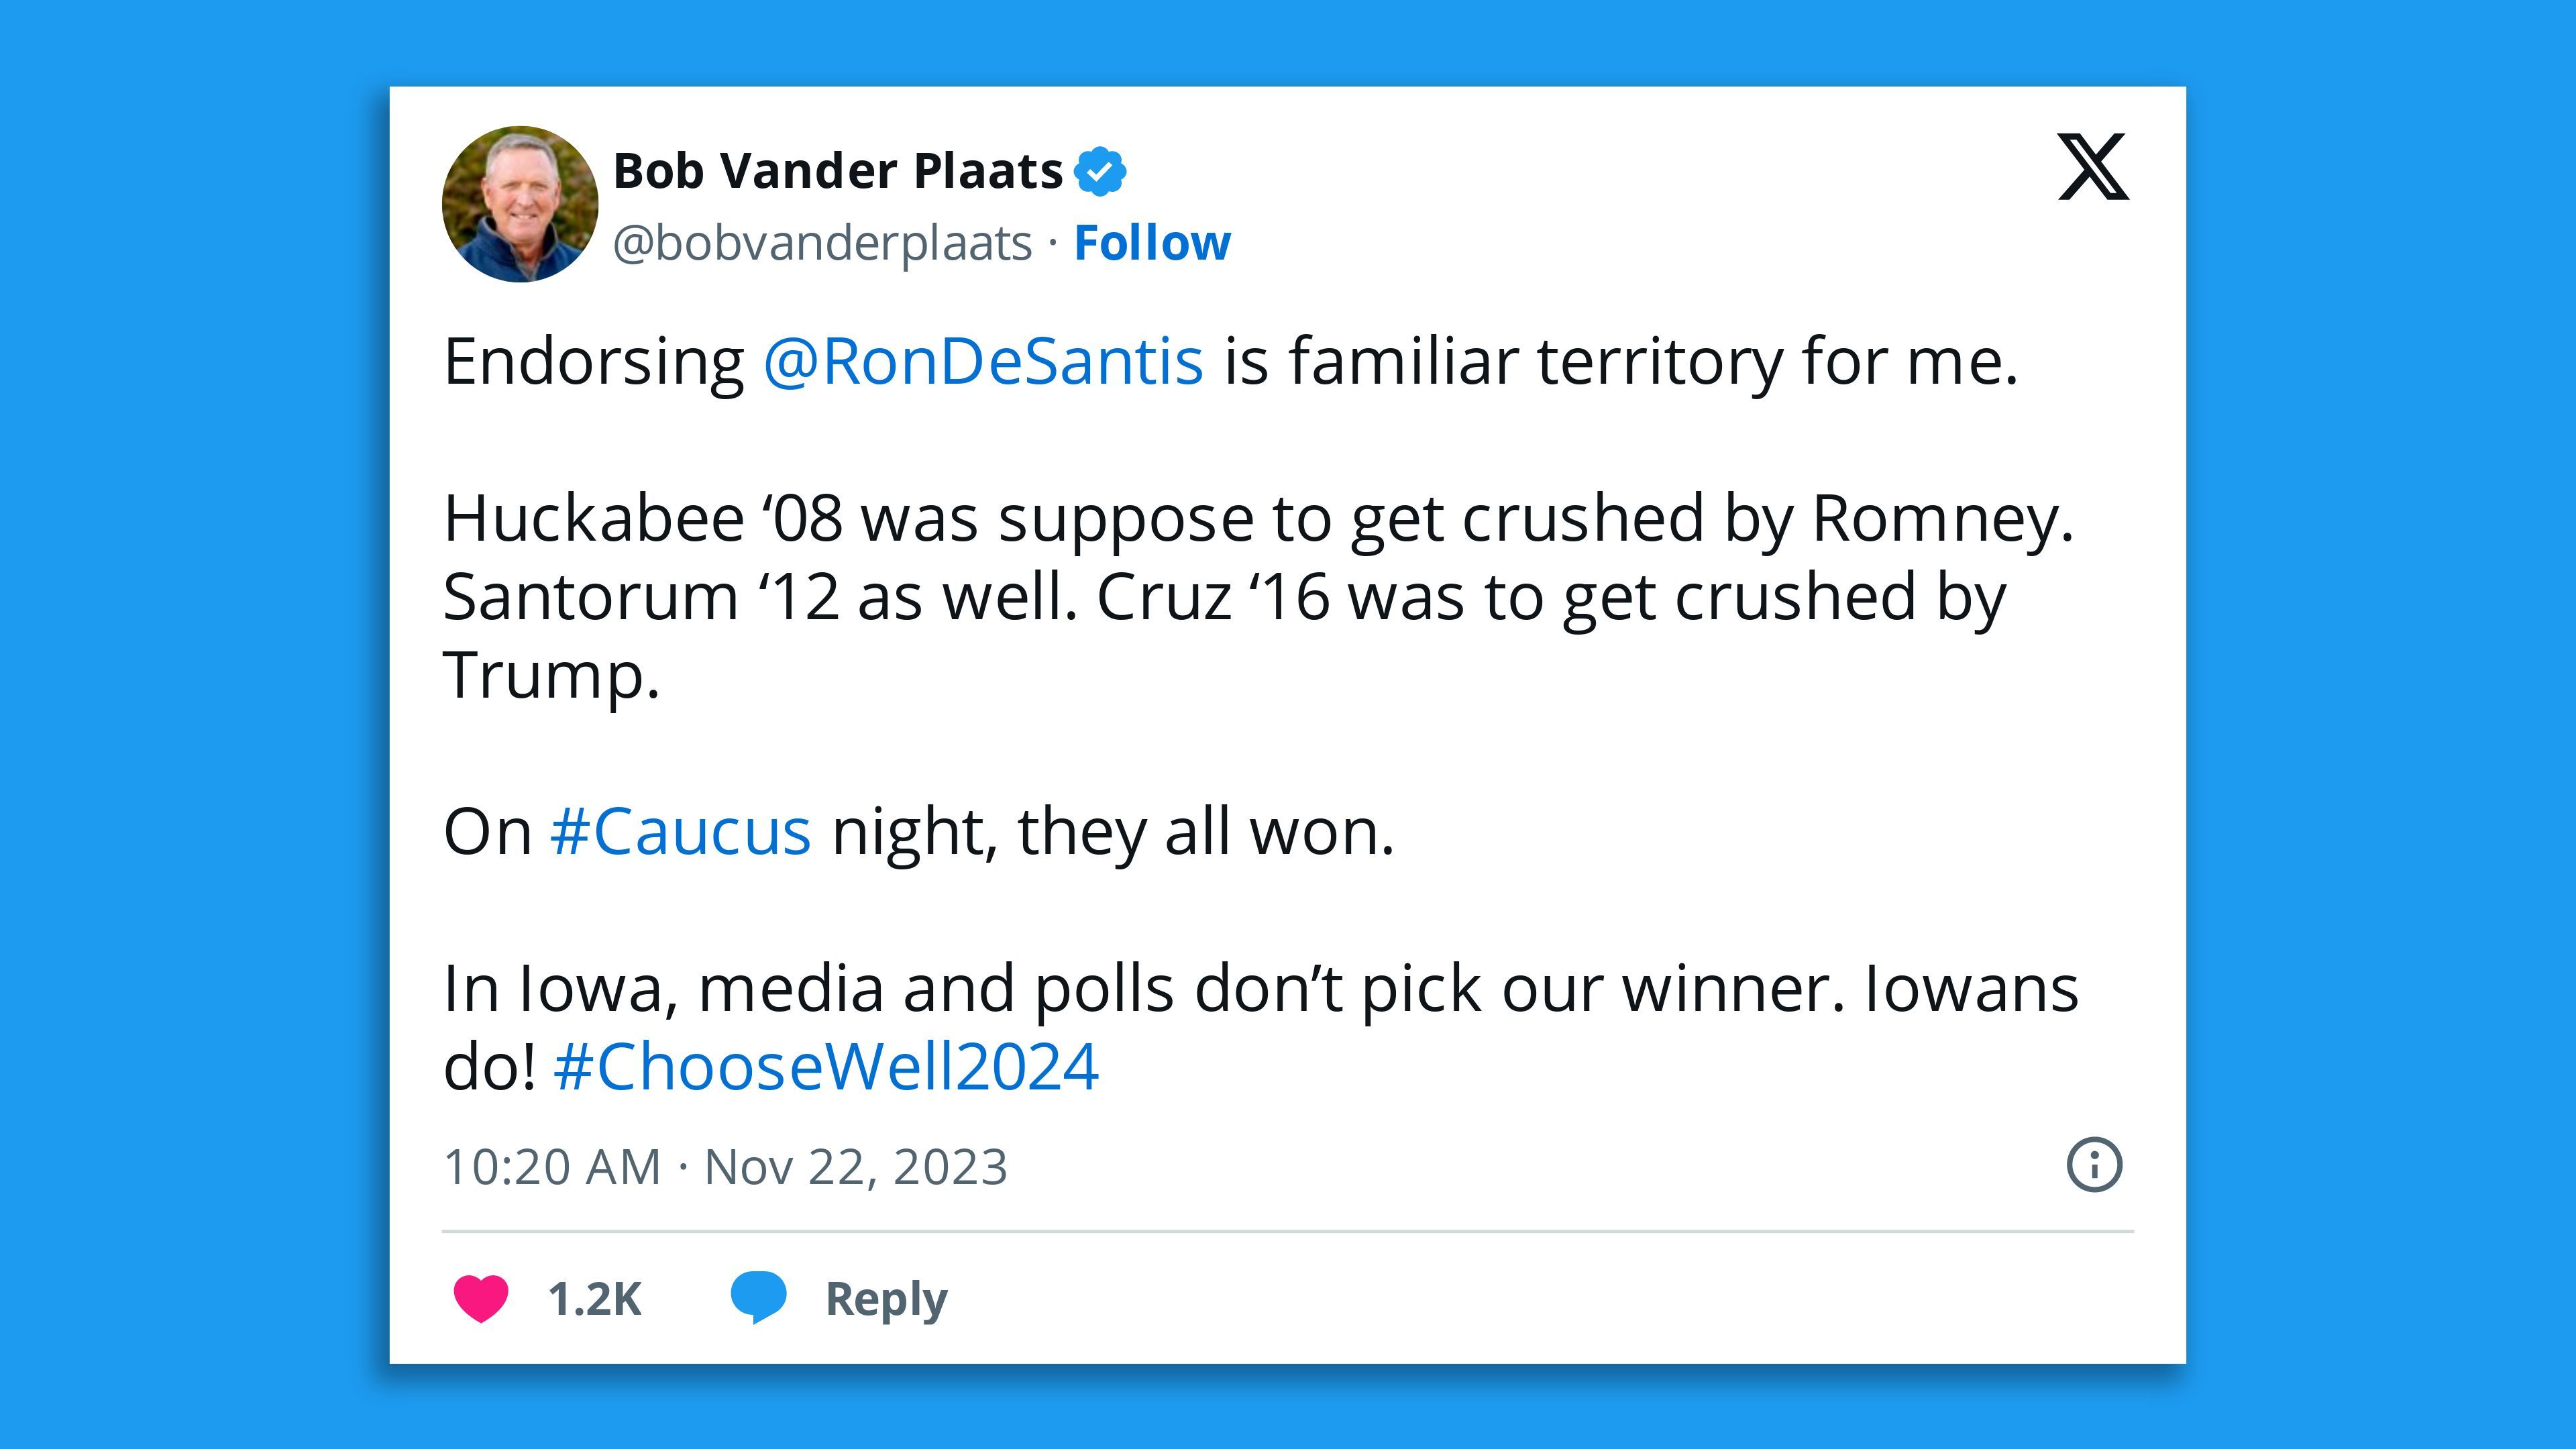This screenshot has width=2576, height=1449.
Task: Select the display name Bob Vander Plaats
Action: [837, 169]
